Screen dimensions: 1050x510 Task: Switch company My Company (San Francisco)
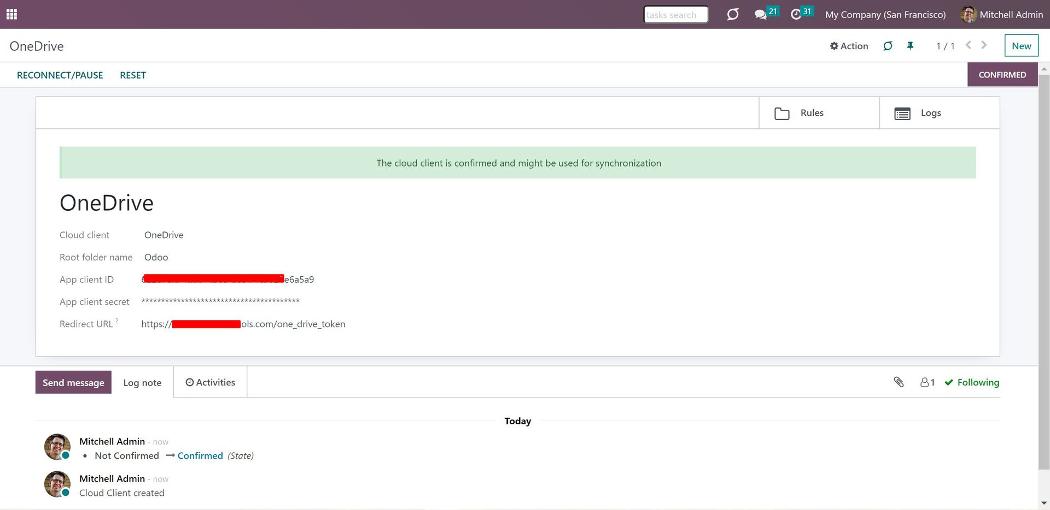coord(885,15)
